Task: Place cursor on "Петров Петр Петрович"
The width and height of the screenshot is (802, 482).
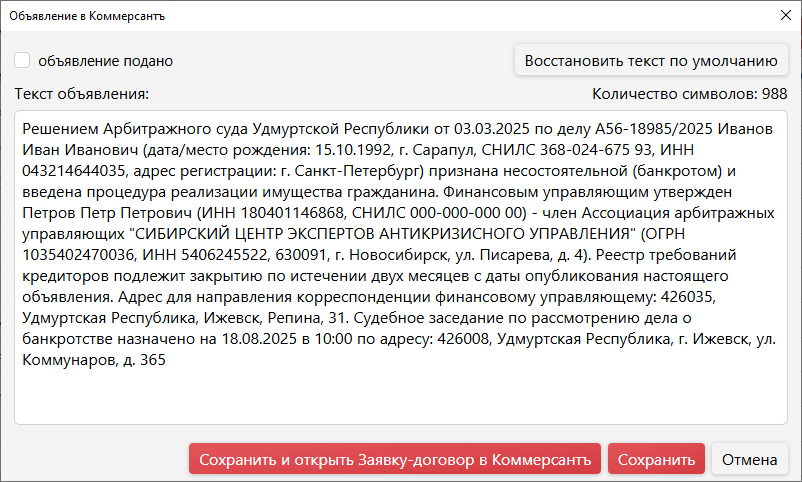Action: tap(107, 212)
